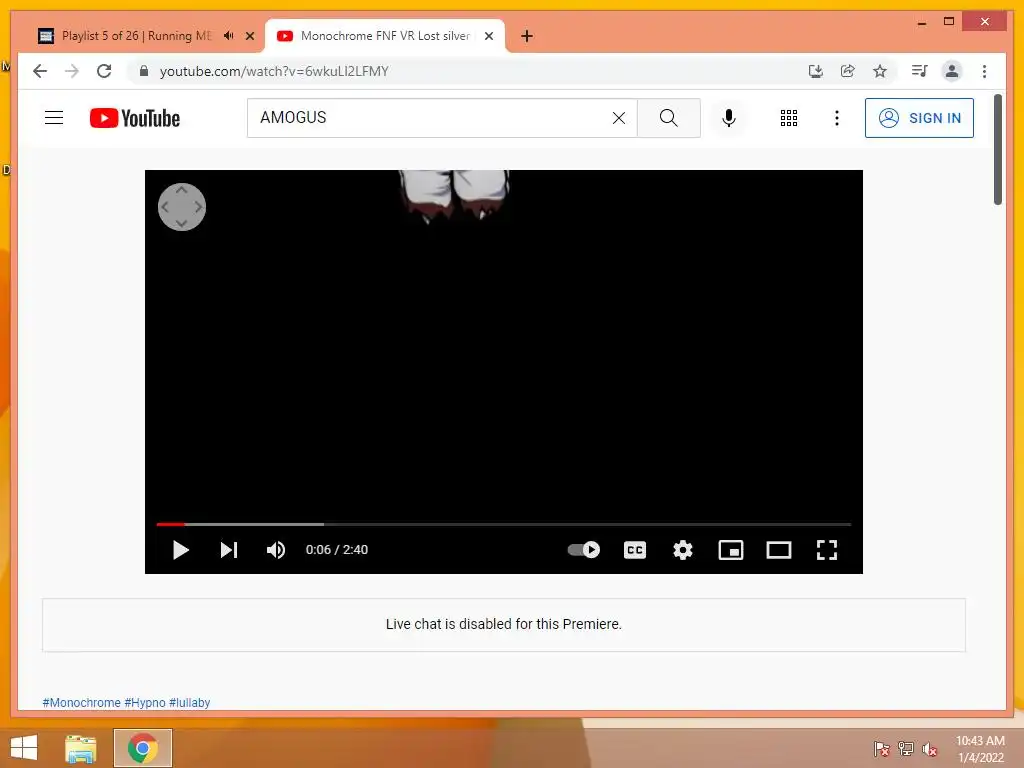
Task: Click the muted volume tray icon
Action: tap(930, 748)
